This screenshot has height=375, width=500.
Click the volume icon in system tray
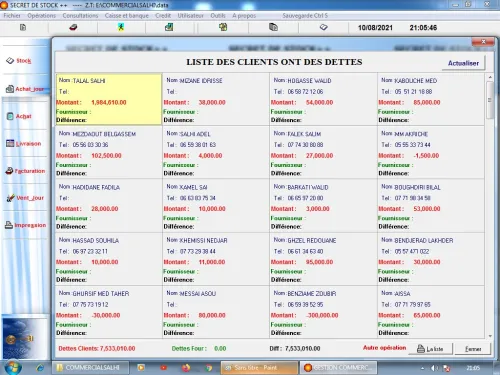point(434,368)
